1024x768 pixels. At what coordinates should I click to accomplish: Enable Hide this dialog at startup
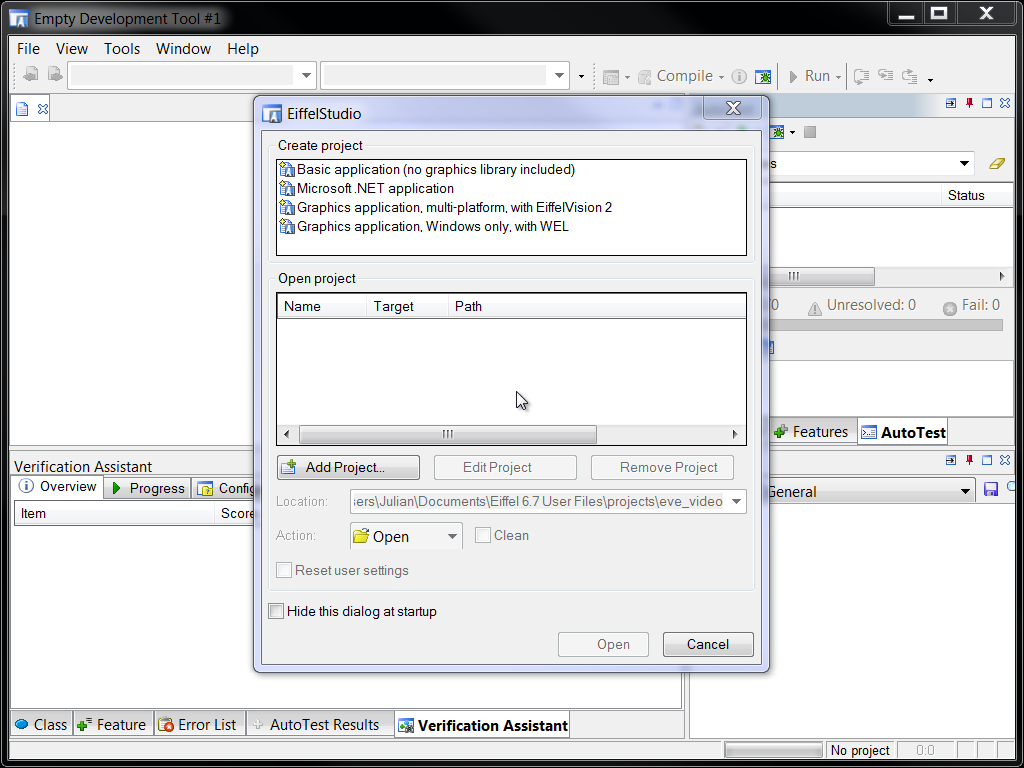click(x=276, y=611)
